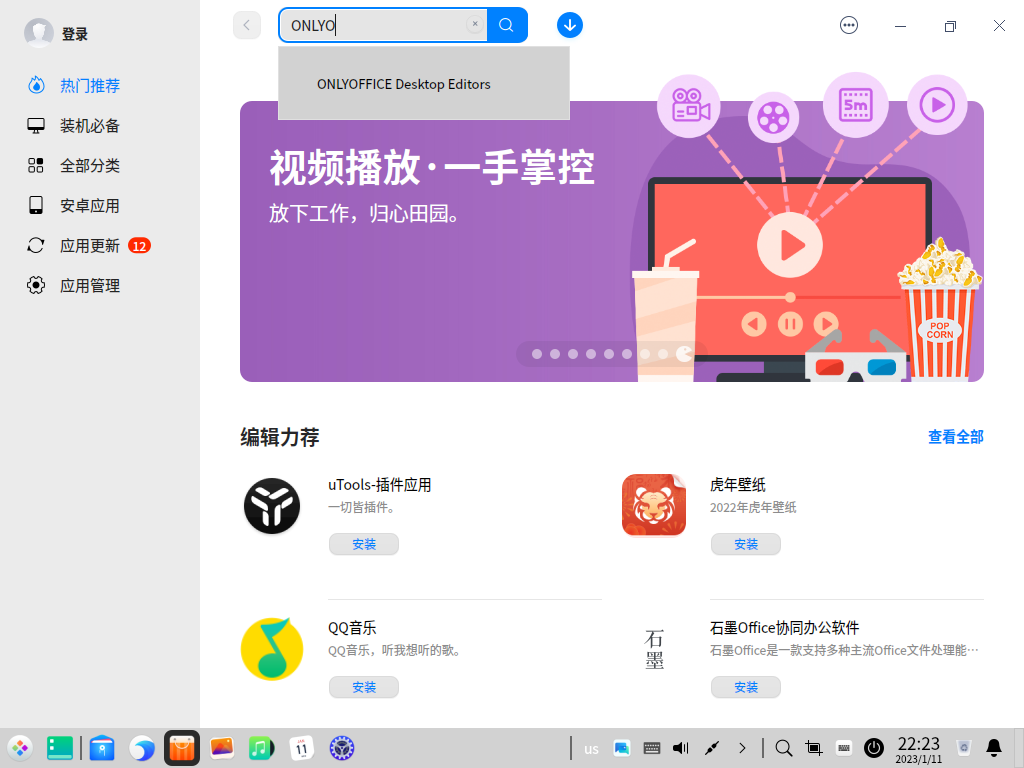Open the three-dot options menu
Image resolution: width=1024 pixels, height=768 pixels.
(x=848, y=25)
